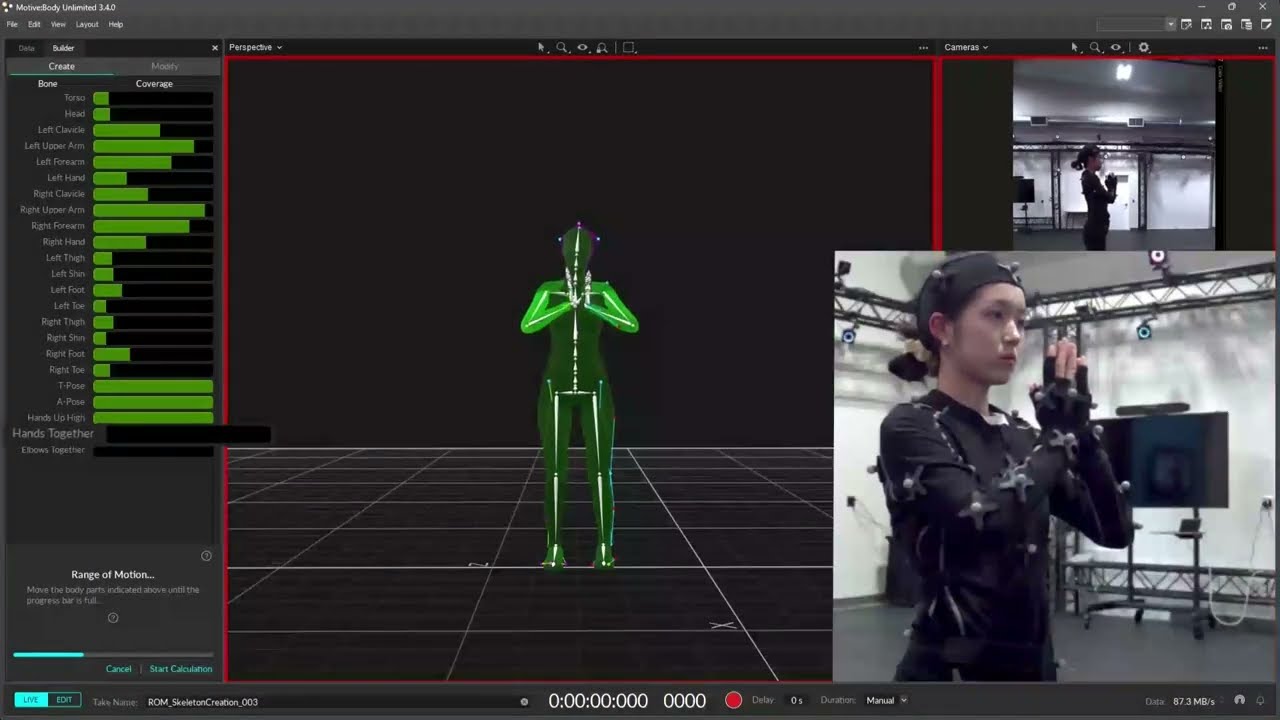Screen dimensions: 1280x720
Task: Open the Perspective view dropdown
Action: tap(255, 47)
